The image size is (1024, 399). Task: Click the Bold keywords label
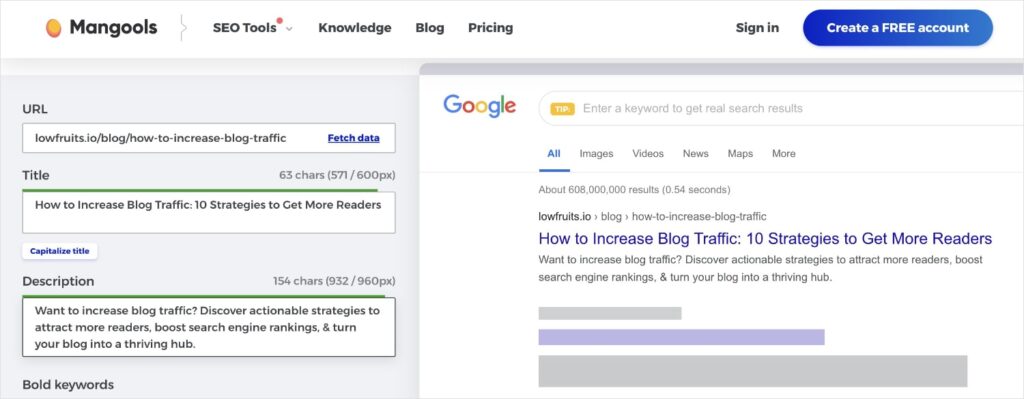[68, 385]
